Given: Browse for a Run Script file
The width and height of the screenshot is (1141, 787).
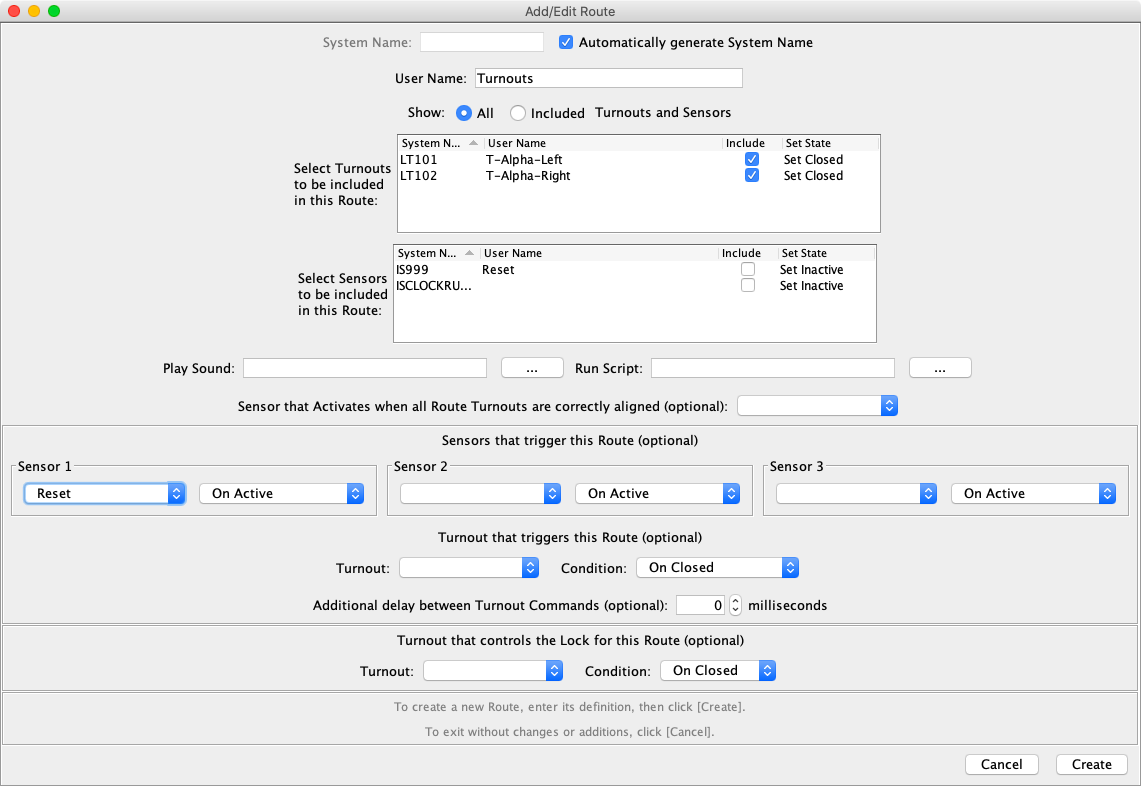Looking at the screenshot, I should pos(940,369).
